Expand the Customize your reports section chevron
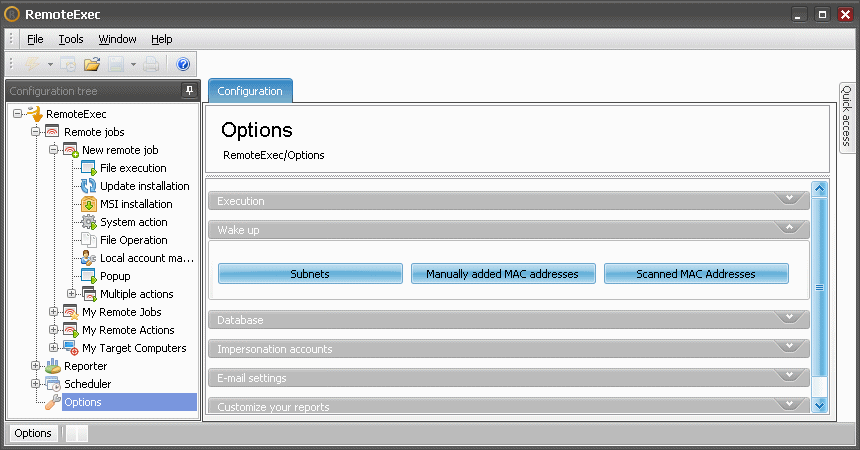Screen dimensions: 860x450 (789, 404)
